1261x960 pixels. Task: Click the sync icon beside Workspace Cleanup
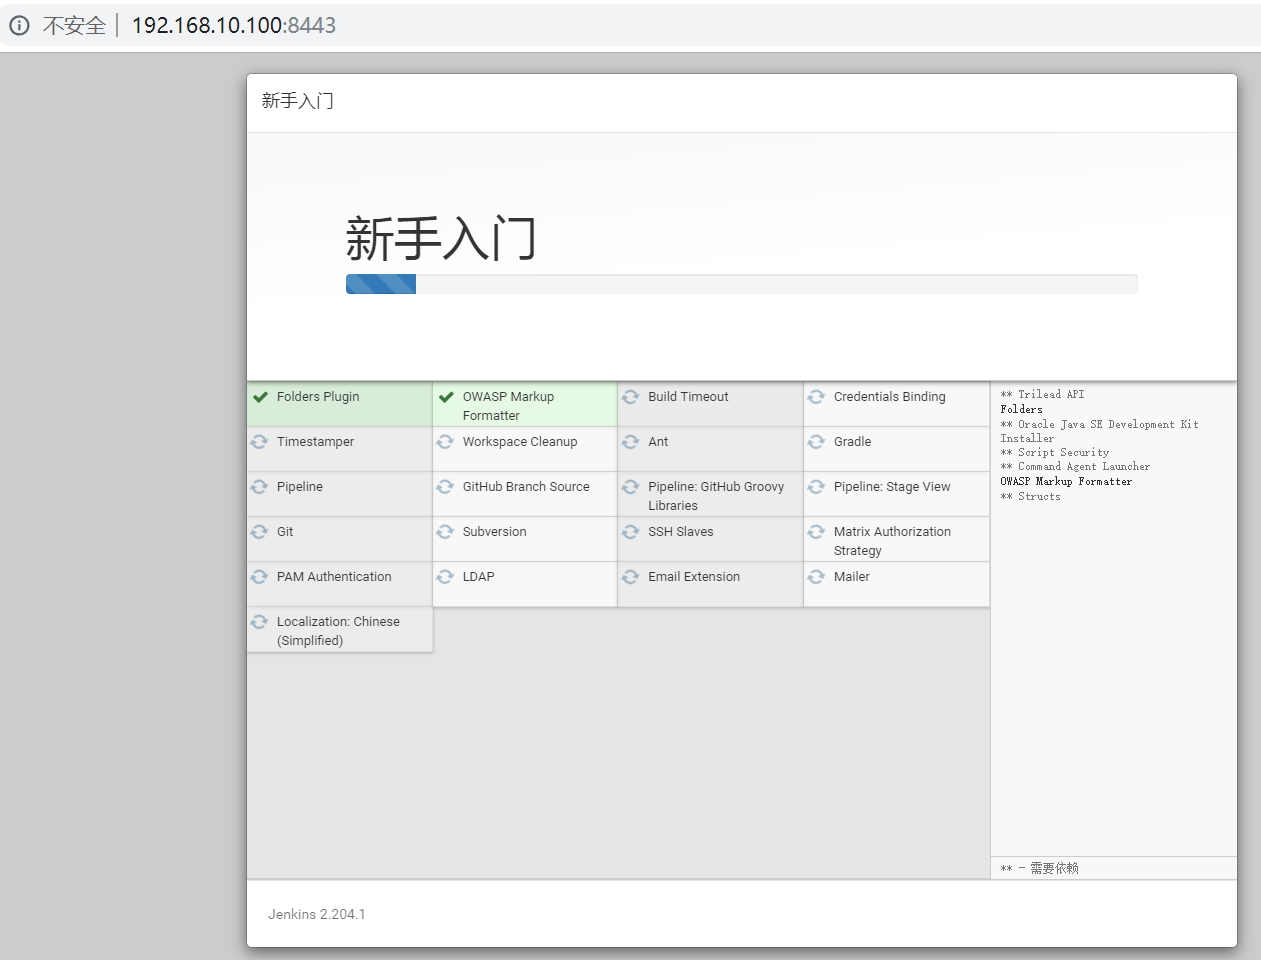[446, 442]
